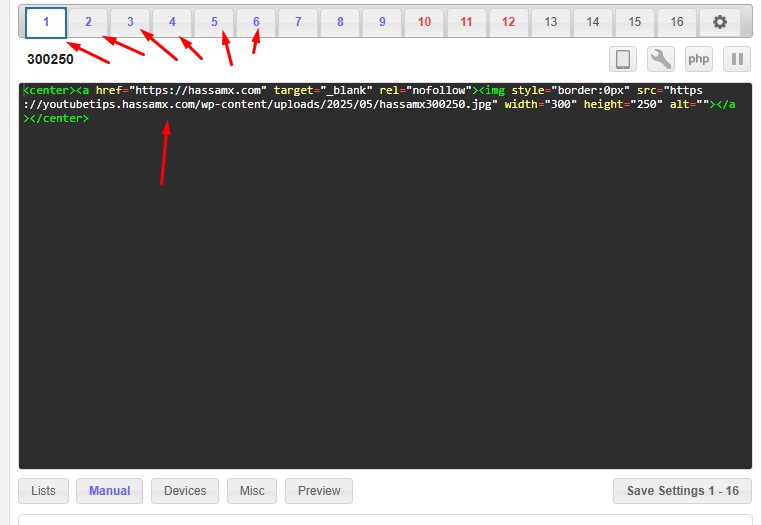Click the mobile device preview icon

point(623,59)
